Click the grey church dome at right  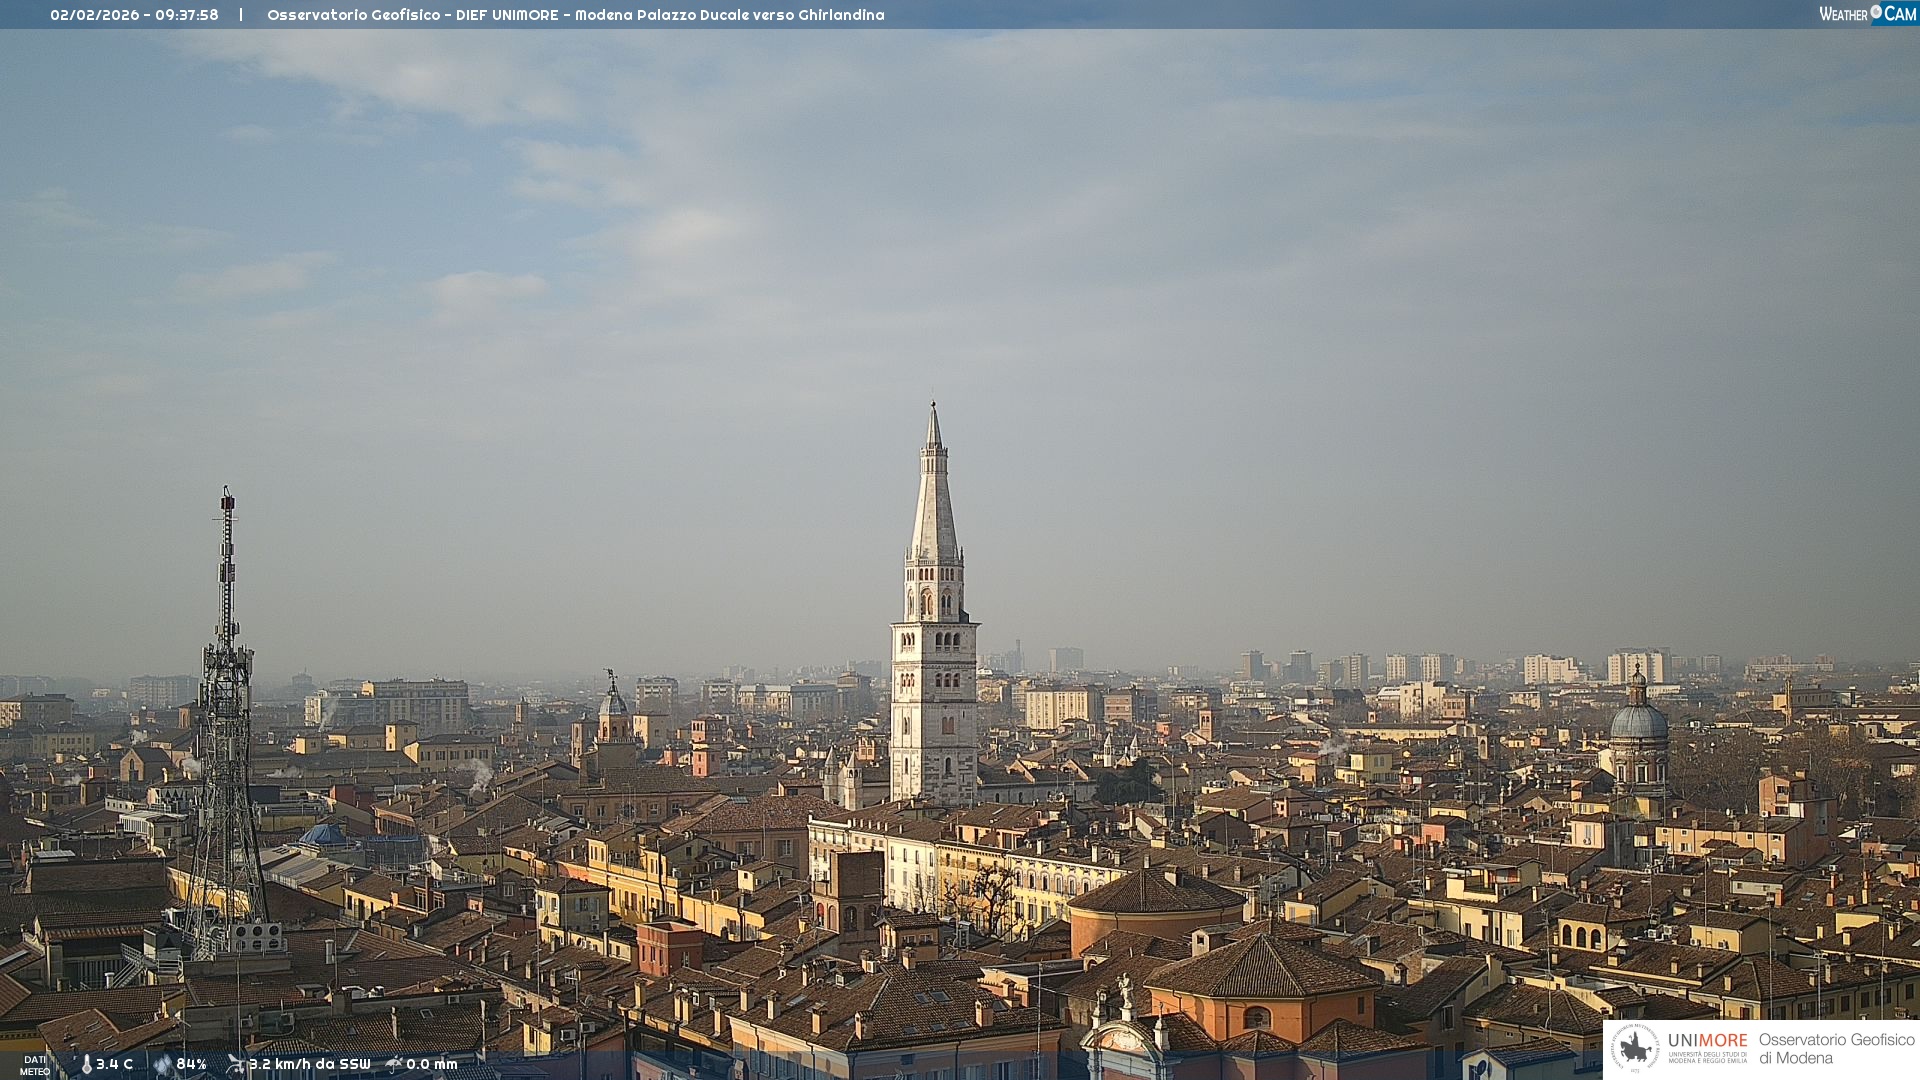(1638, 720)
